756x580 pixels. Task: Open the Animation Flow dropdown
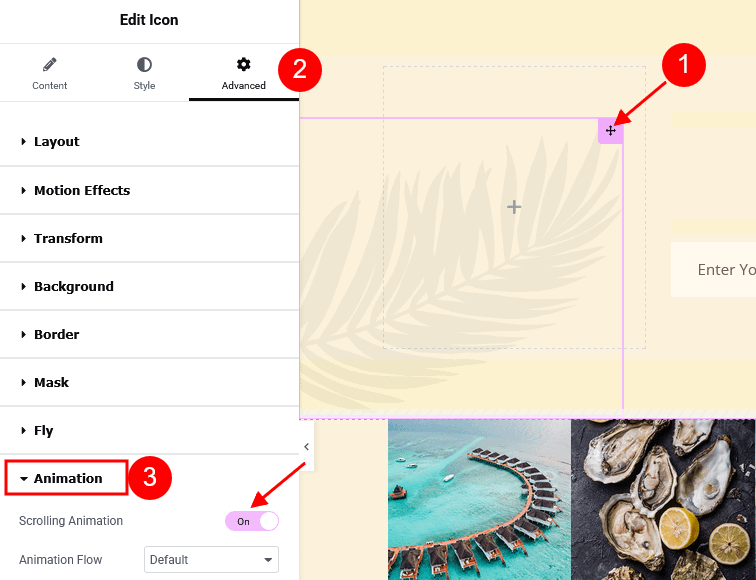pyautogui.click(x=211, y=560)
